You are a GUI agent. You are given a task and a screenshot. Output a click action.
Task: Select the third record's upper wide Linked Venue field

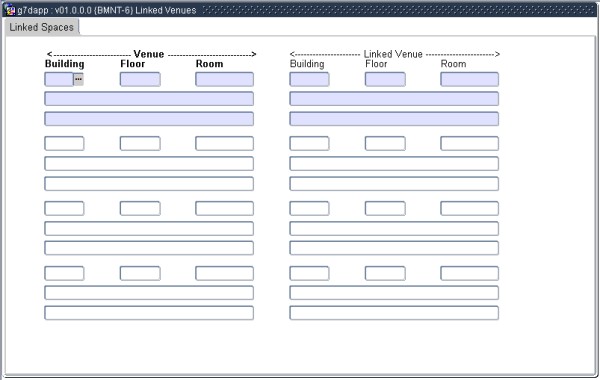tap(394, 228)
